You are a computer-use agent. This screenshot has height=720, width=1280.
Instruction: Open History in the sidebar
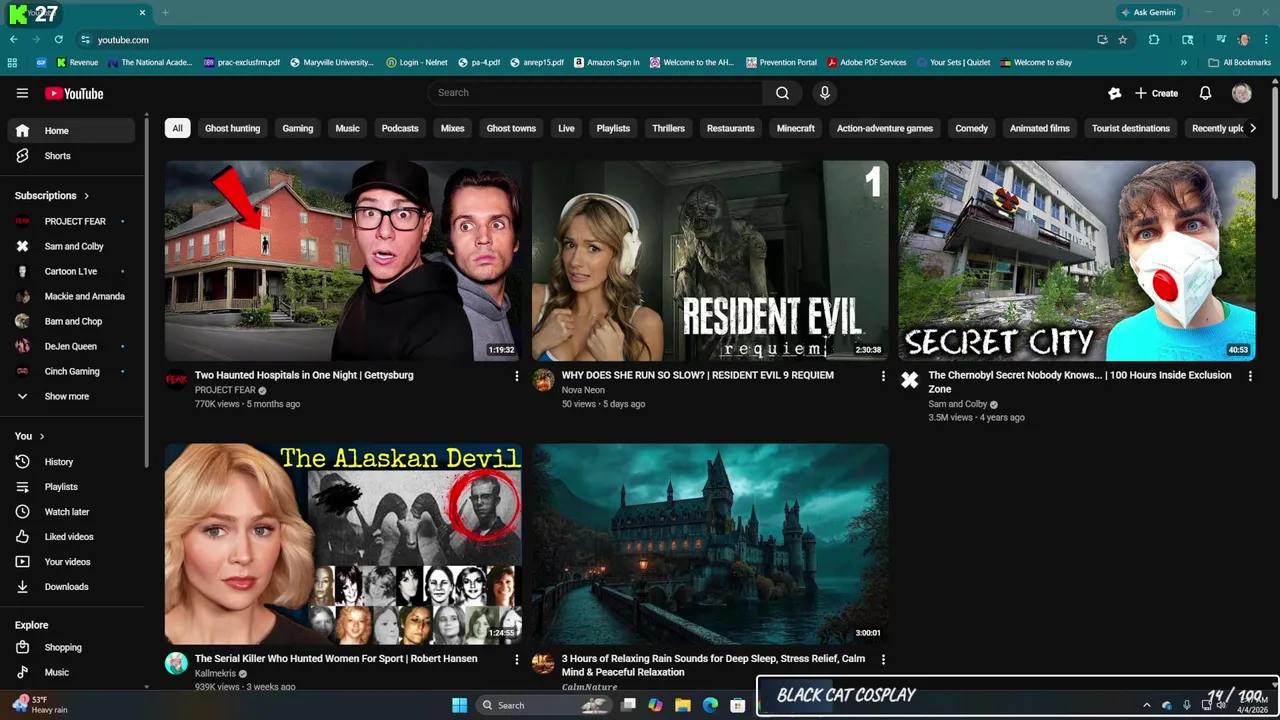[71, 462]
